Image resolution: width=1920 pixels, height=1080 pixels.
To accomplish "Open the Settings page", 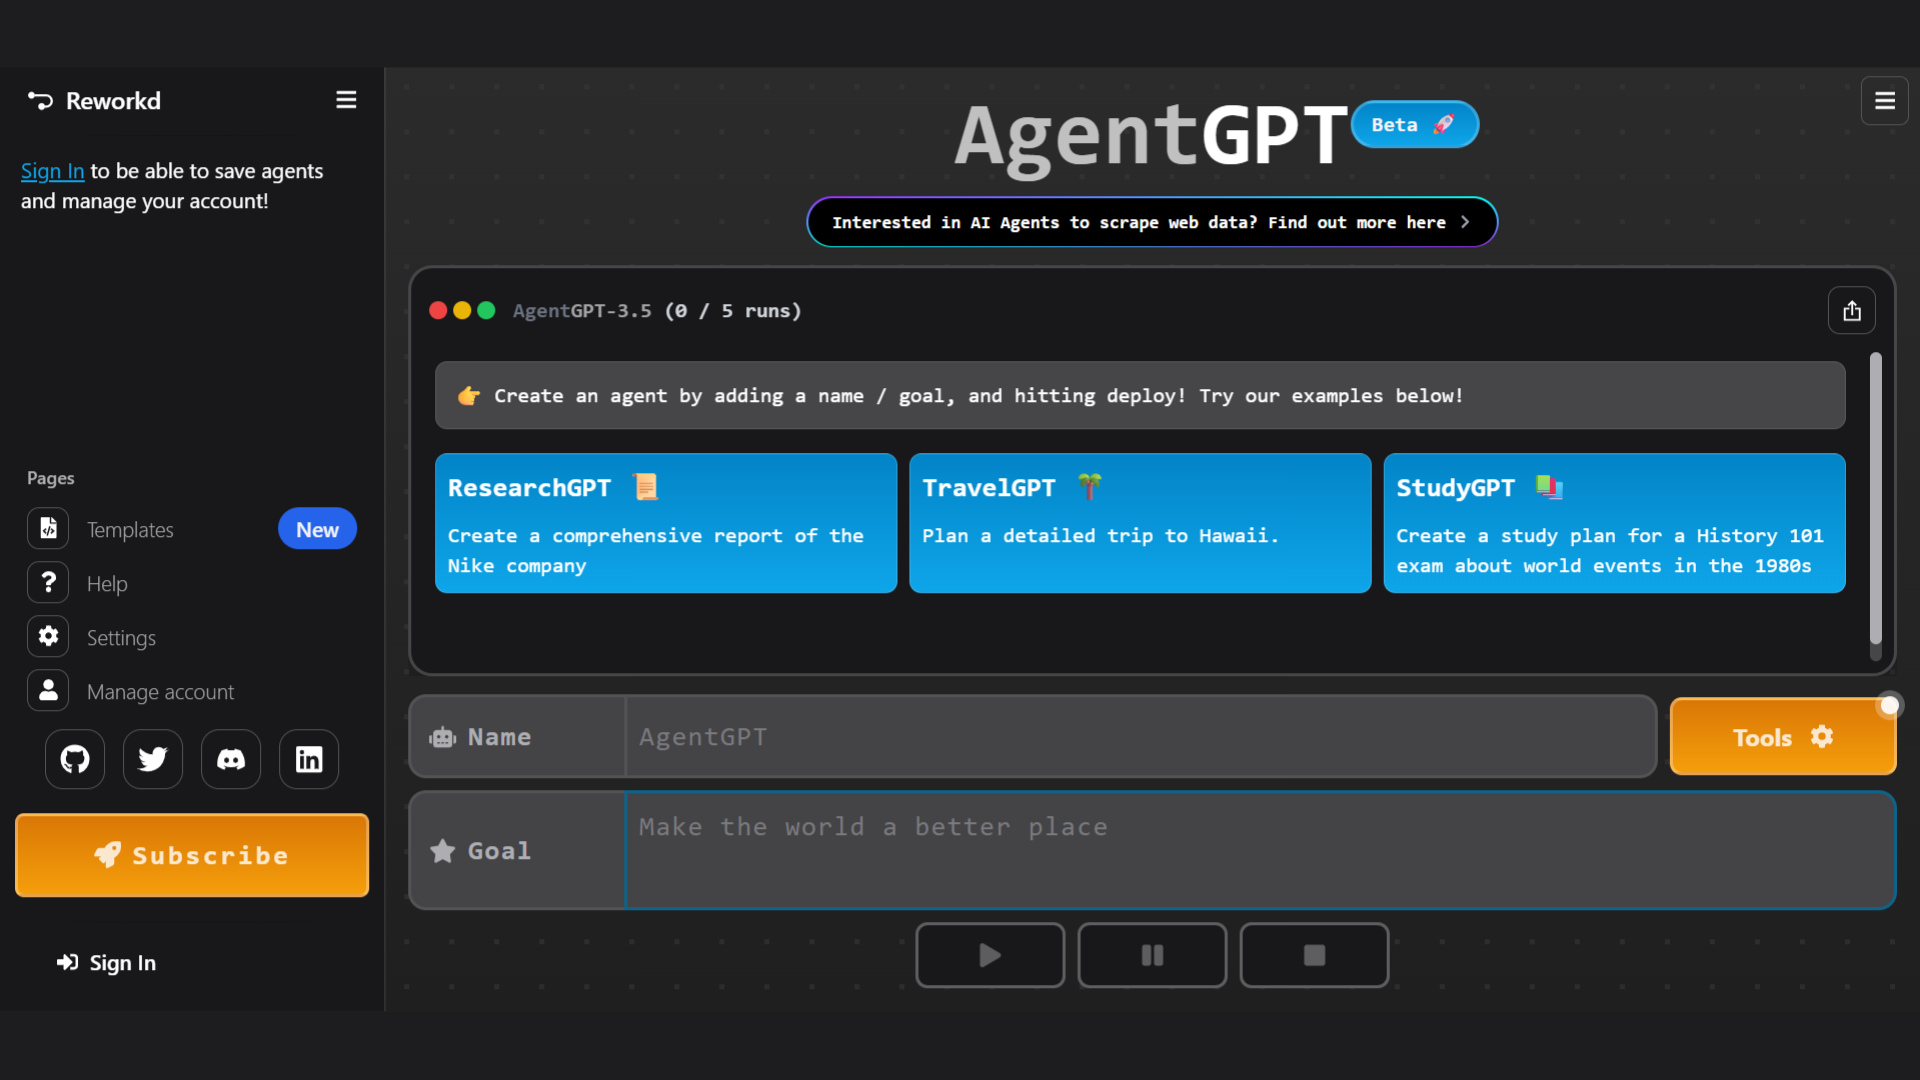I will 121,638.
